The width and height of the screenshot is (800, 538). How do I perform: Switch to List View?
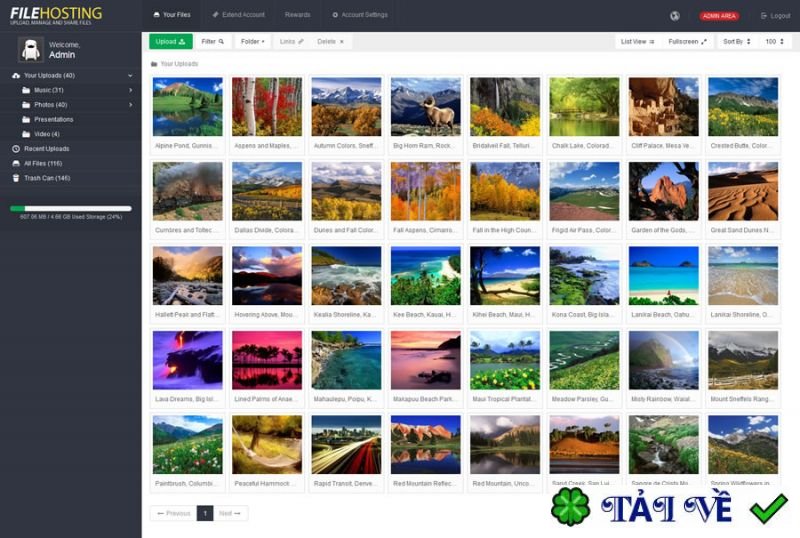tap(637, 42)
